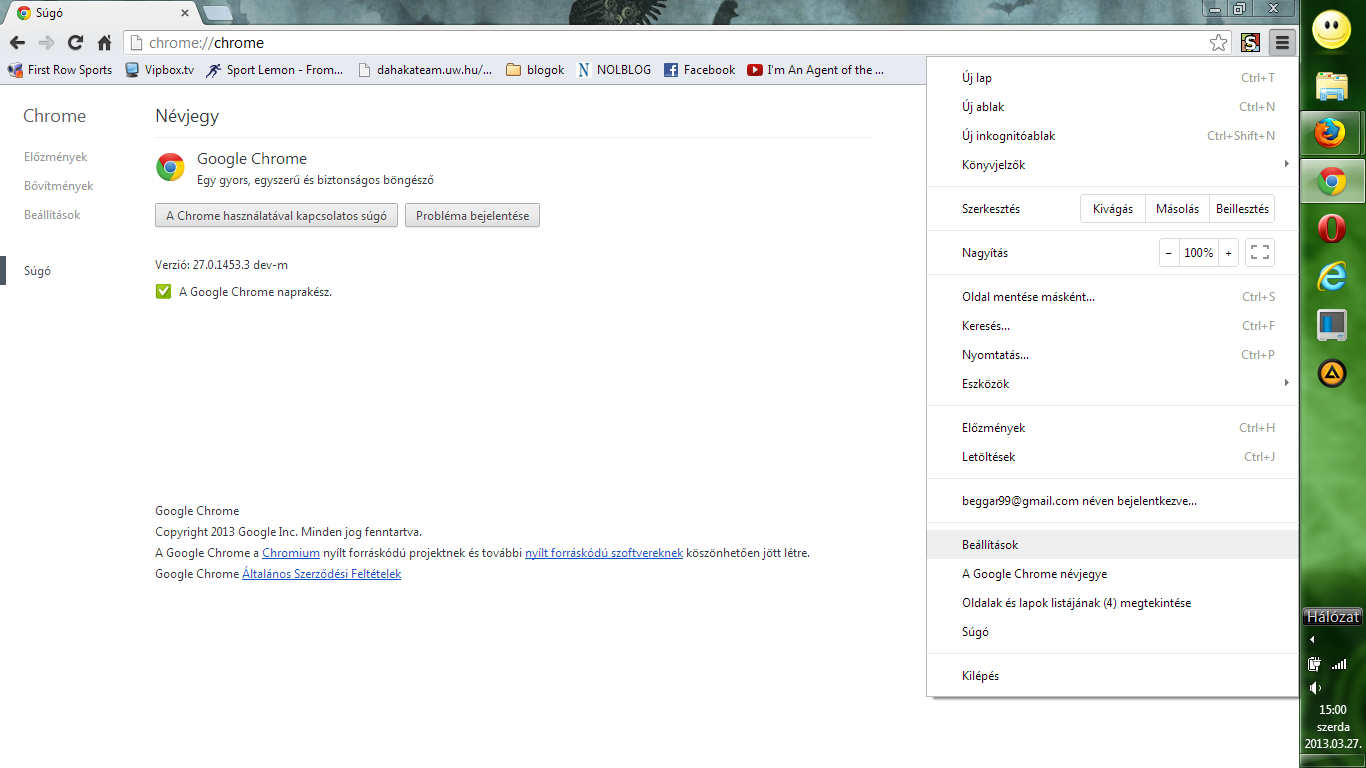Click the Beillesztés edit button
The width and height of the screenshot is (1366, 768).
pyautogui.click(x=1242, y=209)
